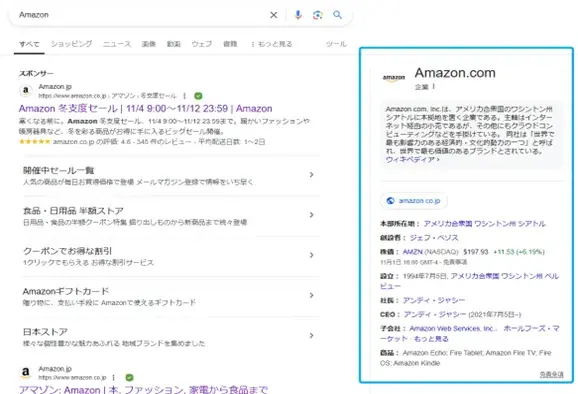The image size is (578, 394).
Task: Submit the search with the magnifier icon
Action: (x=337, y=15)
